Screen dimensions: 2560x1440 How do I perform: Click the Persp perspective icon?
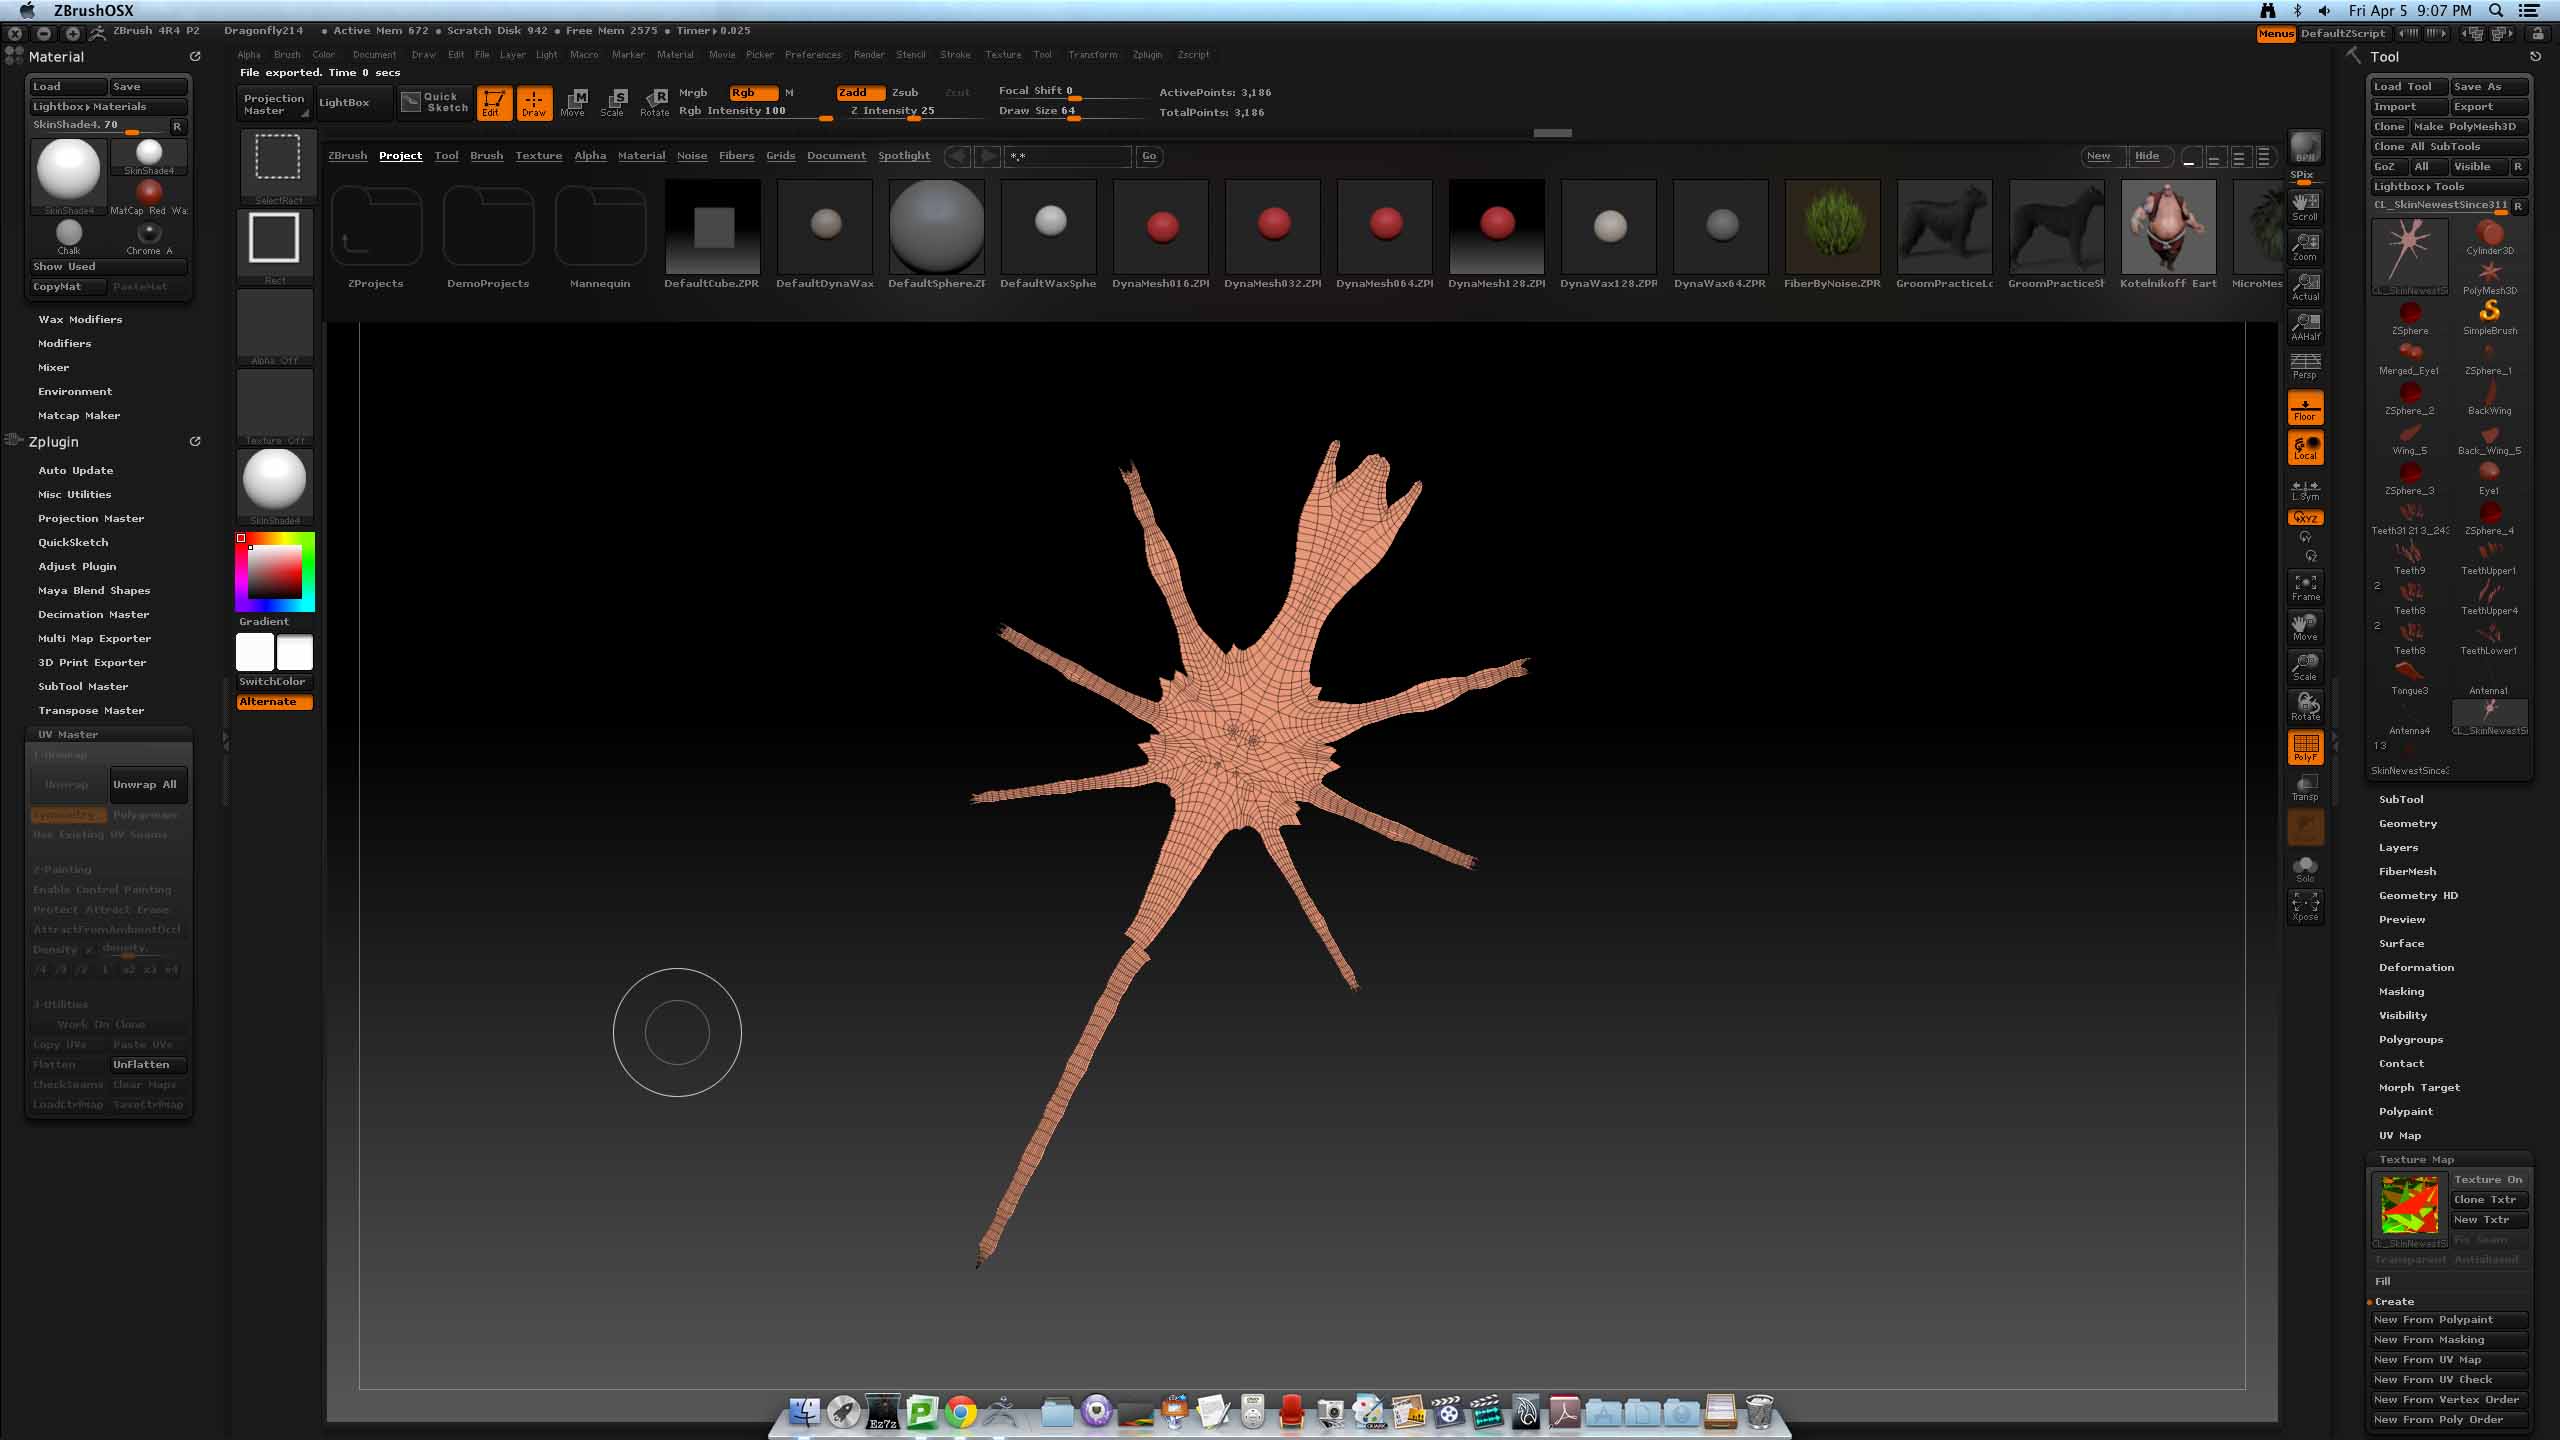tap(2305, 366)
